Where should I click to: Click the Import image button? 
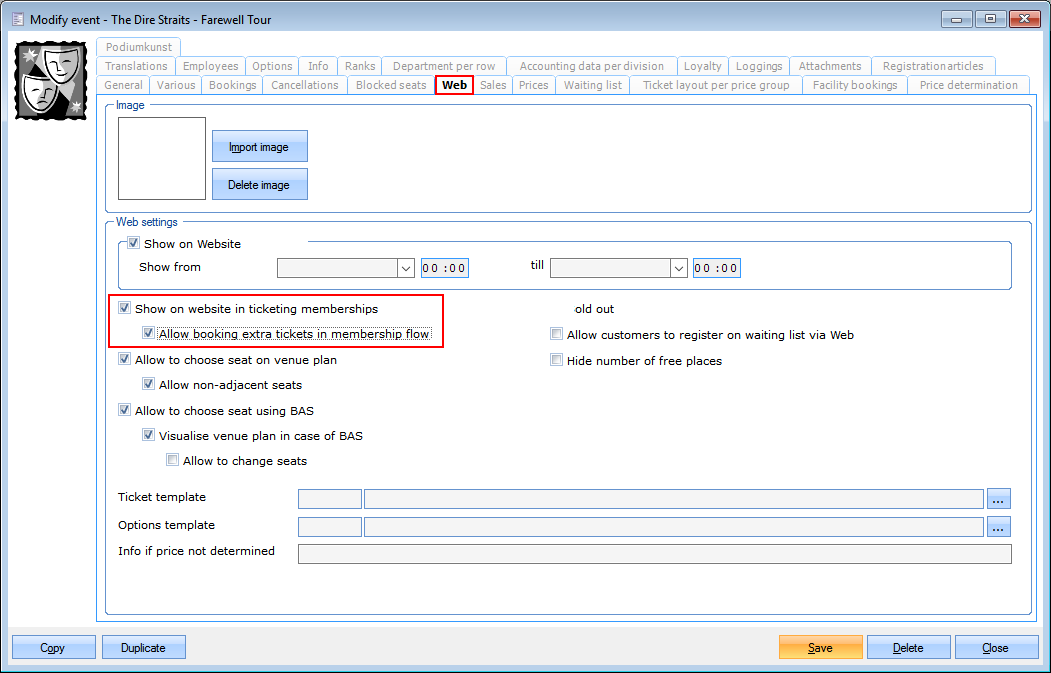259,147
